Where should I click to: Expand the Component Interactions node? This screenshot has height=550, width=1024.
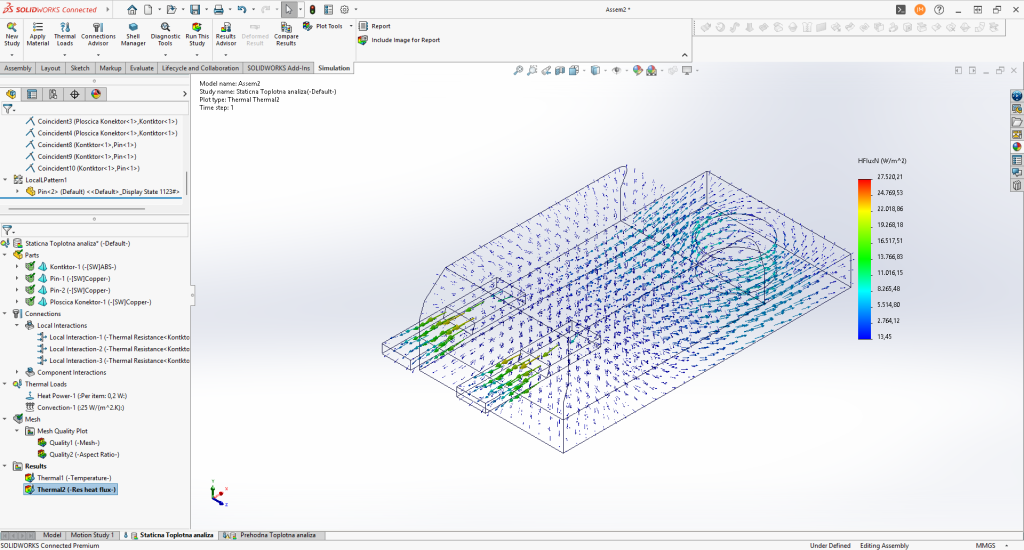pyautogui.click(x=17, y=372)
